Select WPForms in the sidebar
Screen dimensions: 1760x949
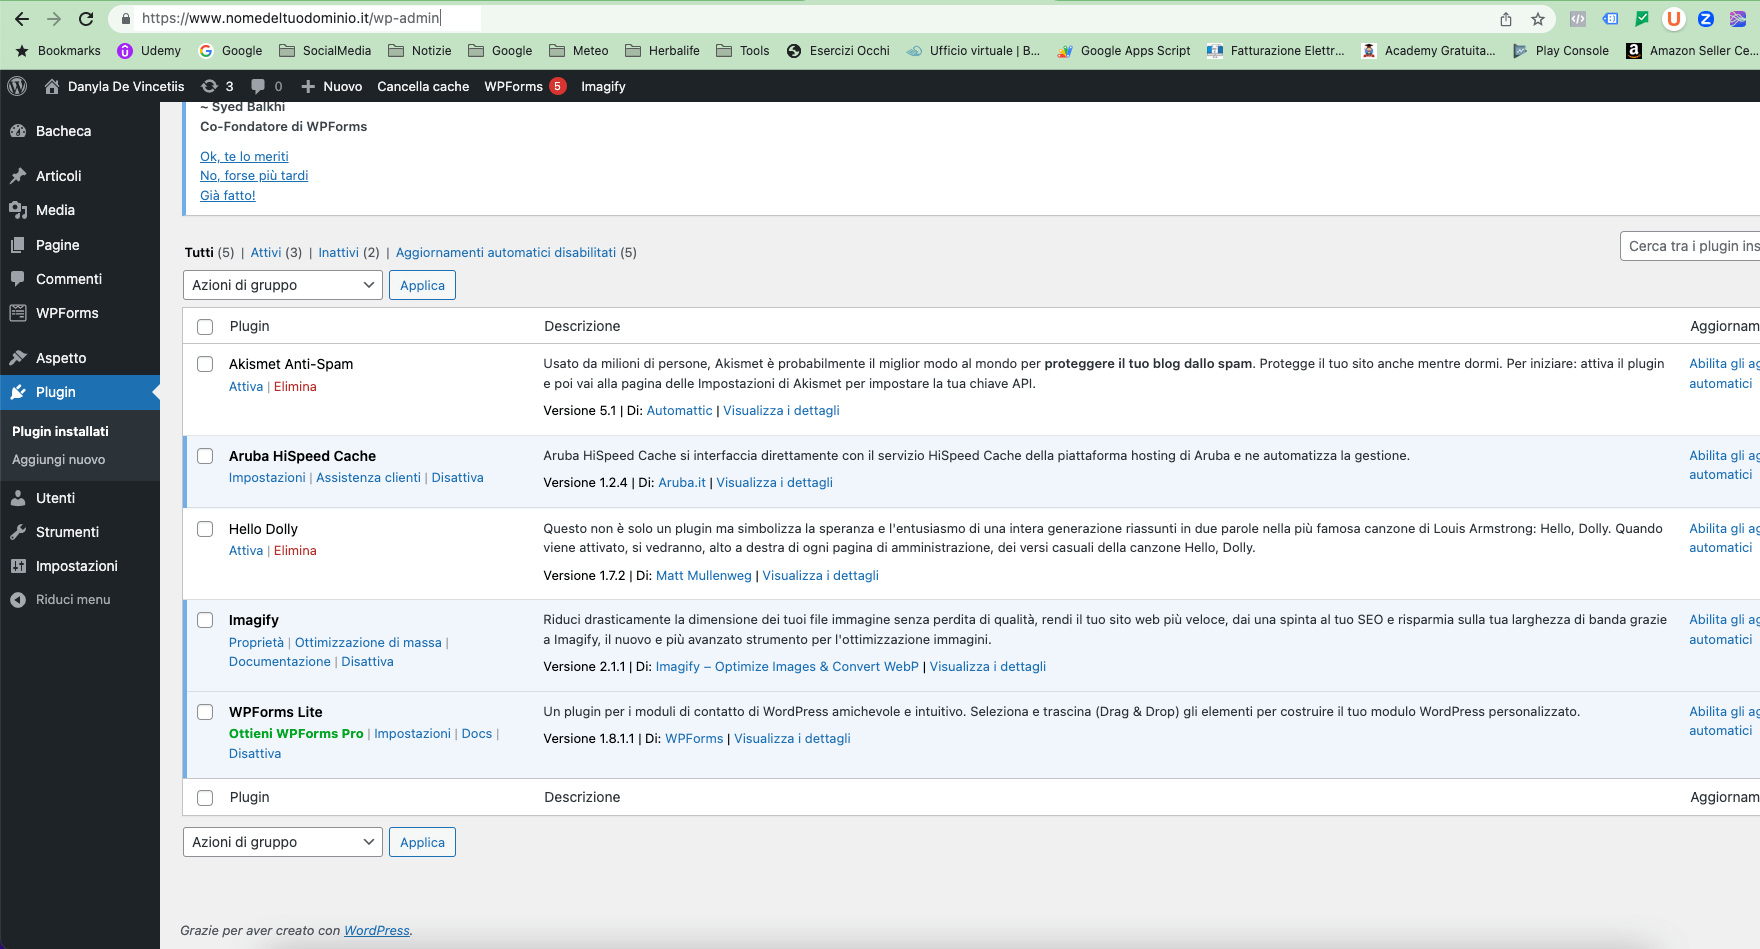click(x=65, y=313)
